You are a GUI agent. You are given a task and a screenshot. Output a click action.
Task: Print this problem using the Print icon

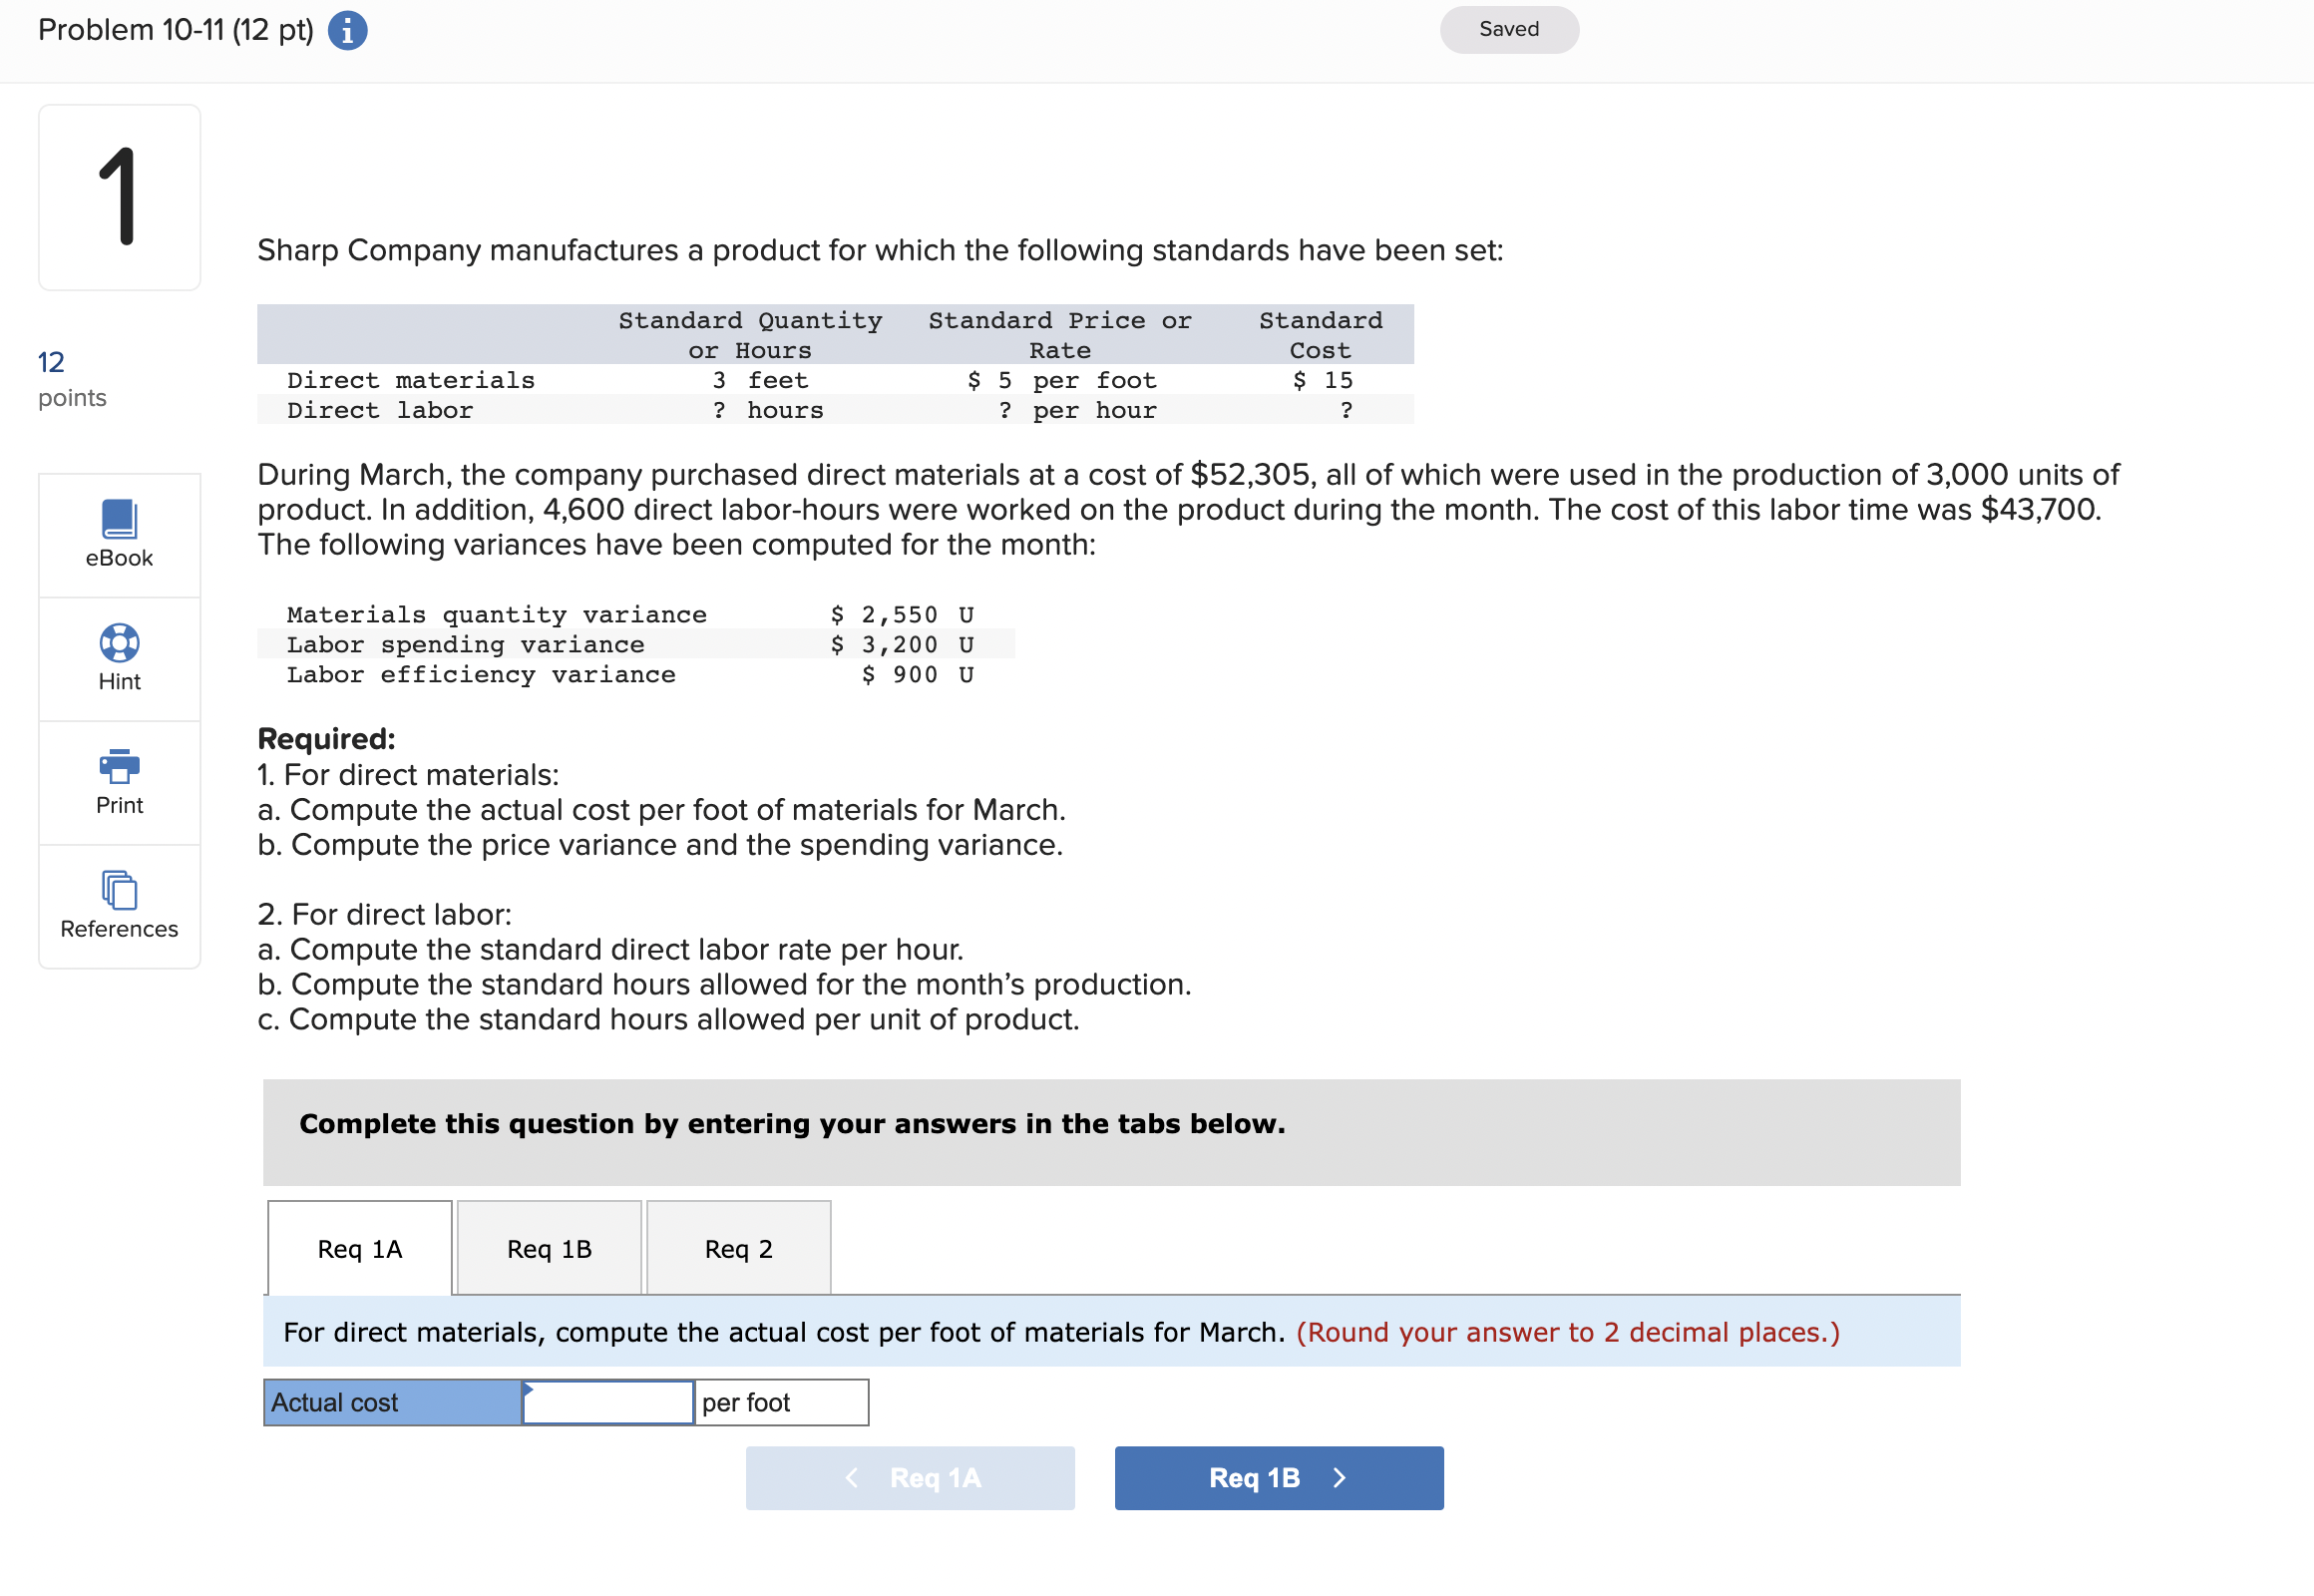(x=119, y=782)
